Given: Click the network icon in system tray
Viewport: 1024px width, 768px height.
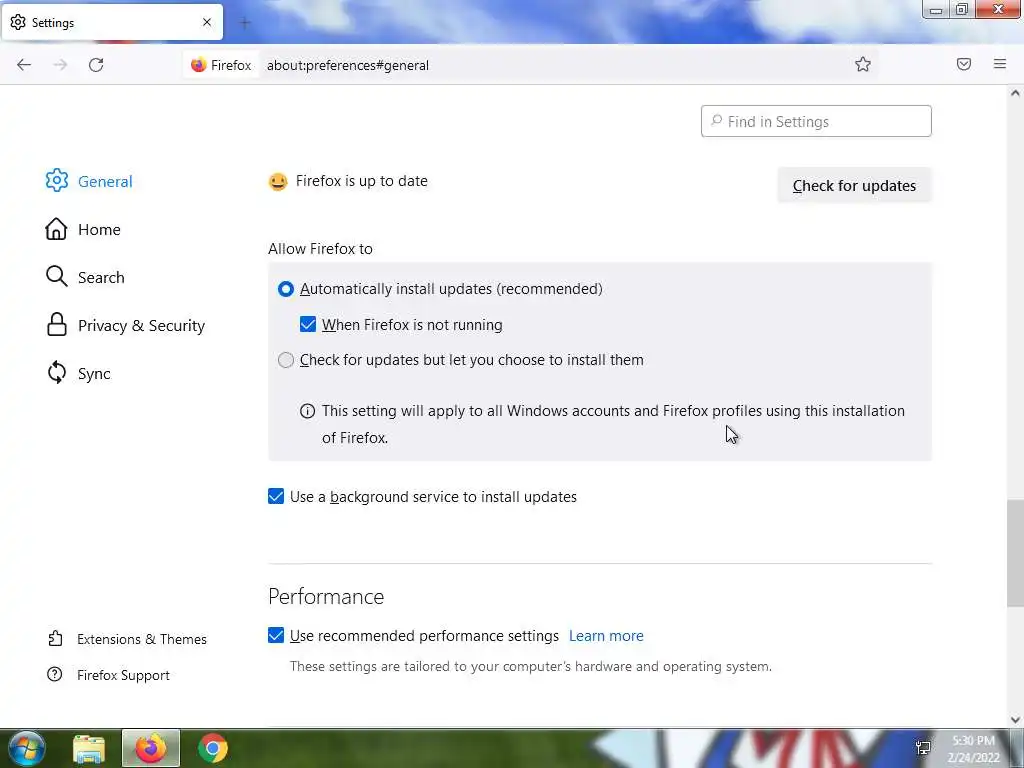Looking at the screenshot, I should (923, 748).
